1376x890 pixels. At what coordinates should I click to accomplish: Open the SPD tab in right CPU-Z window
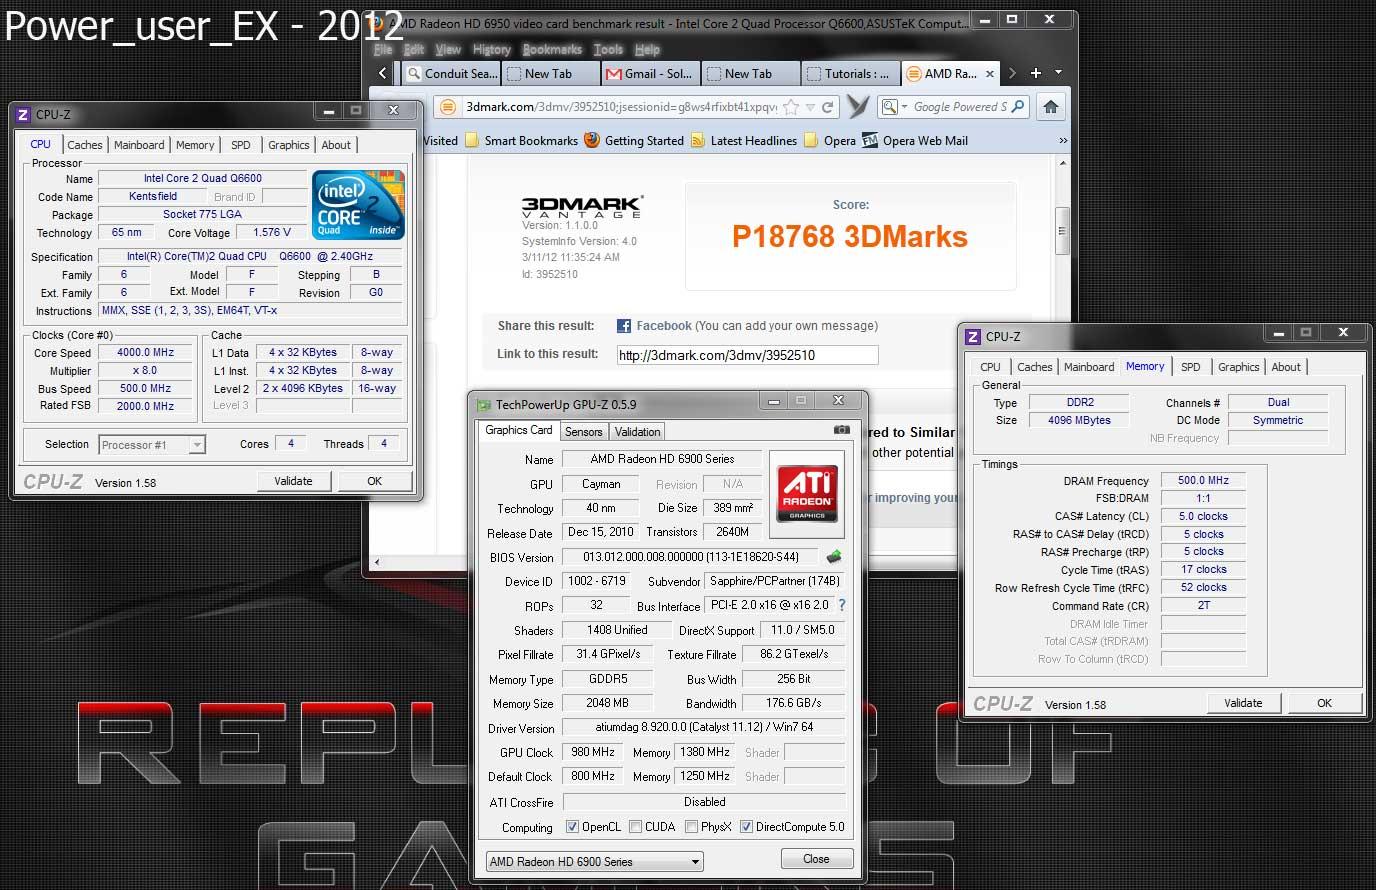click(x=1190, y=367)
